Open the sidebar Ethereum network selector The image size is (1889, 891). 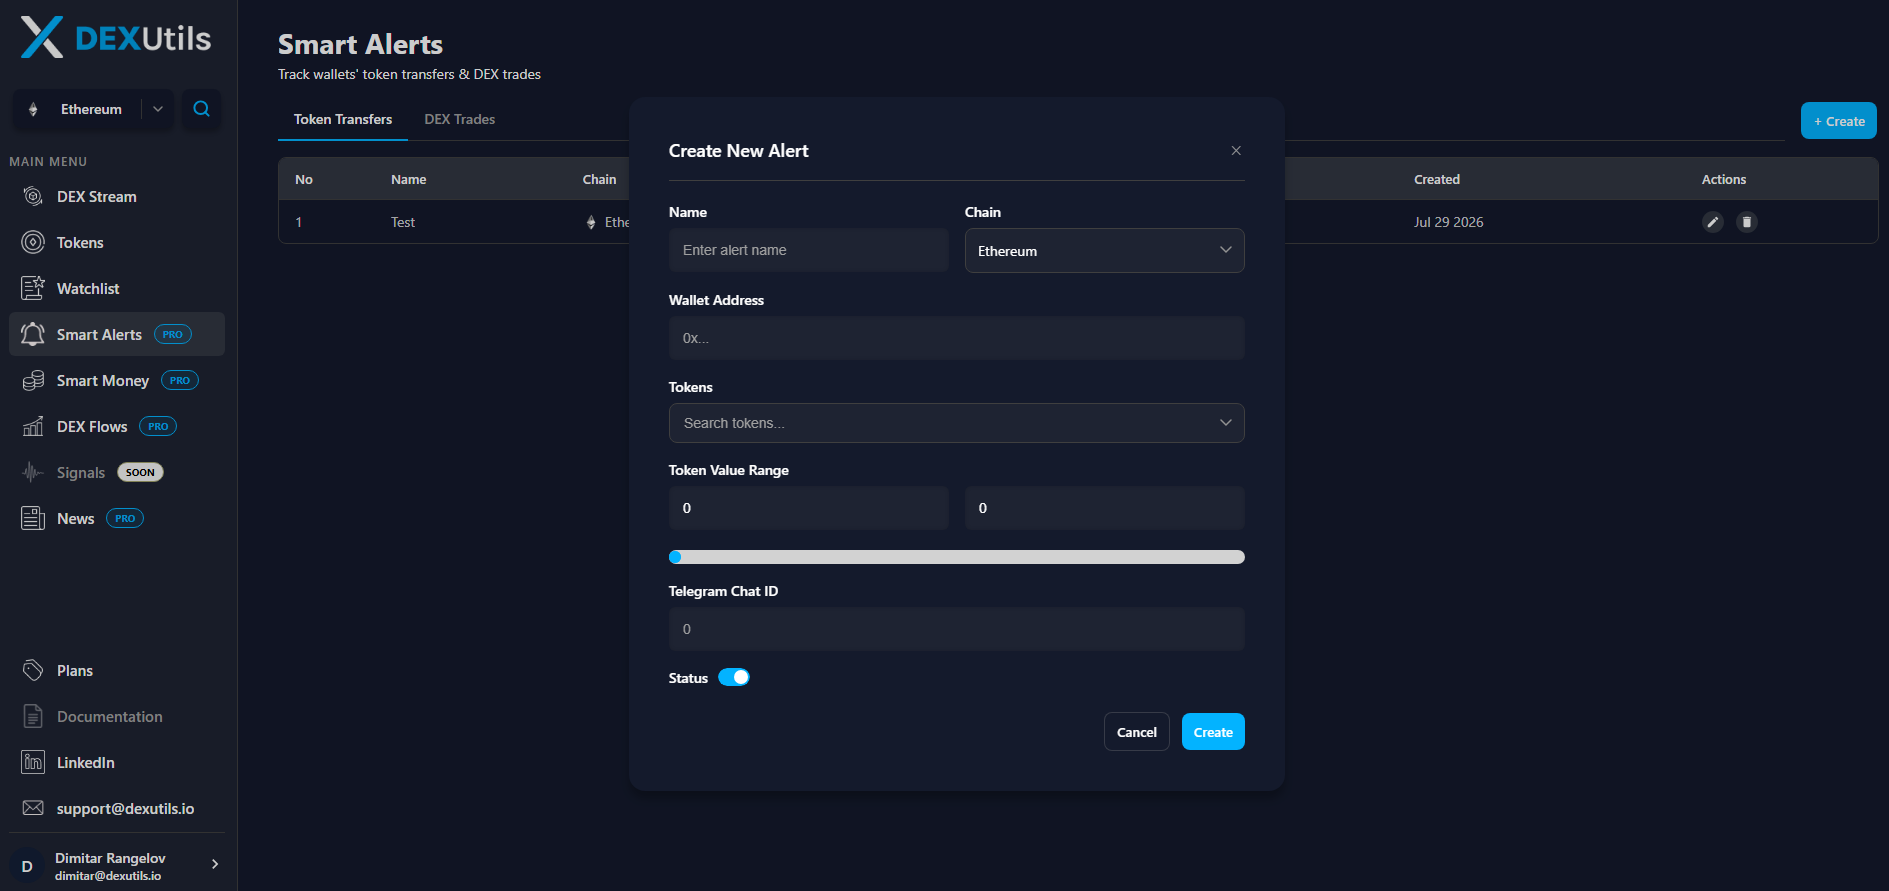point(93,109)
